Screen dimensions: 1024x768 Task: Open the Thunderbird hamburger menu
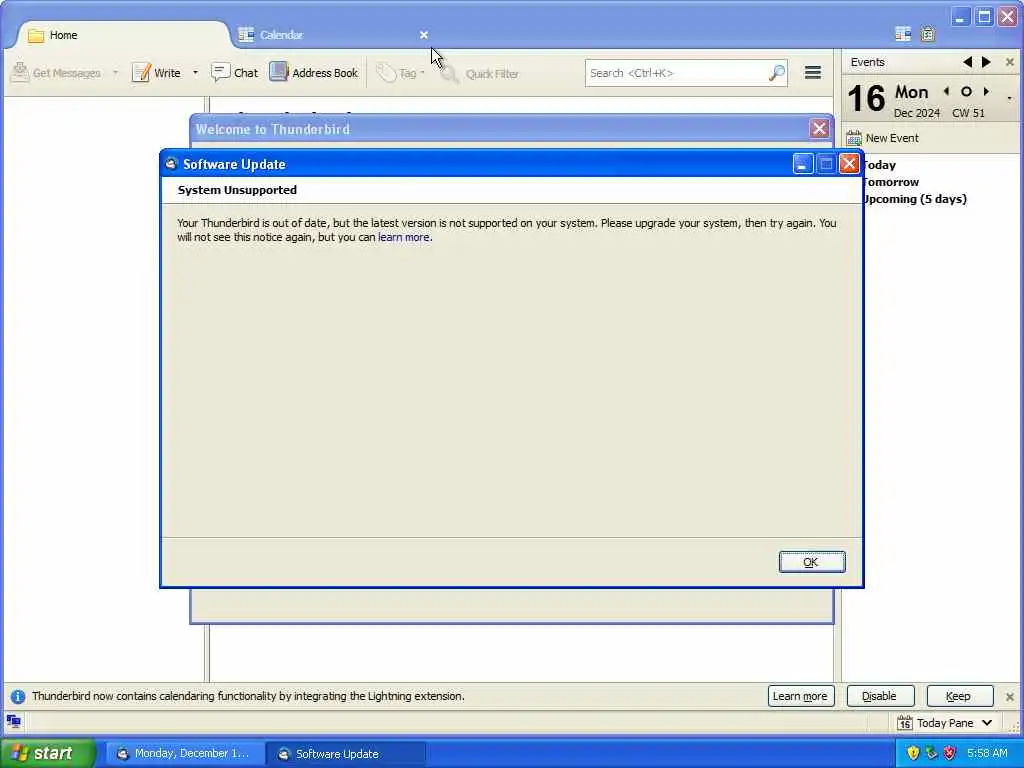coord(812,72)
